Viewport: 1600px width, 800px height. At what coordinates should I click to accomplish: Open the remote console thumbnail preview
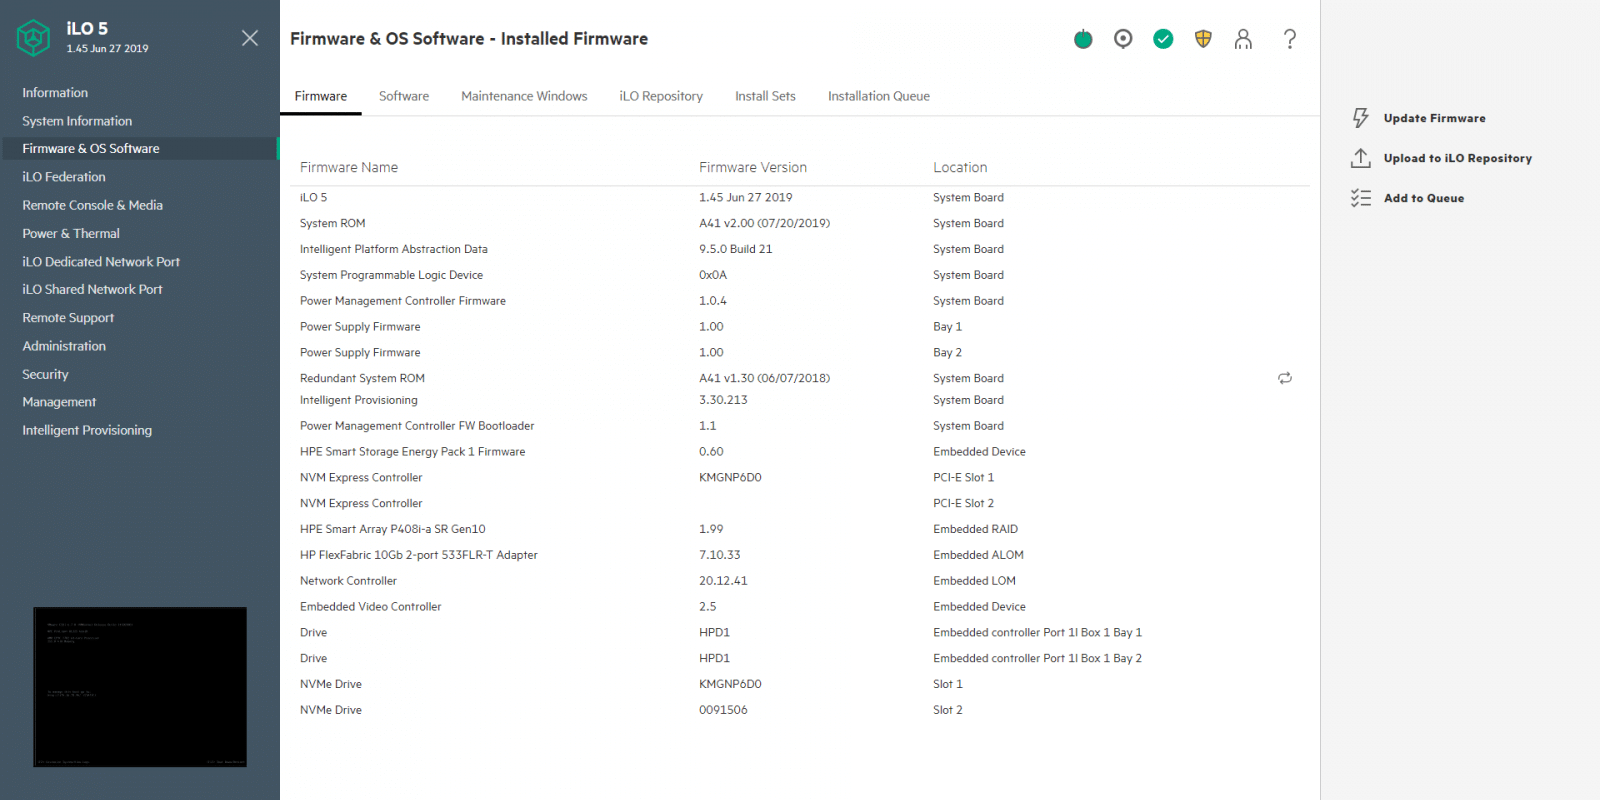[140, 687]
